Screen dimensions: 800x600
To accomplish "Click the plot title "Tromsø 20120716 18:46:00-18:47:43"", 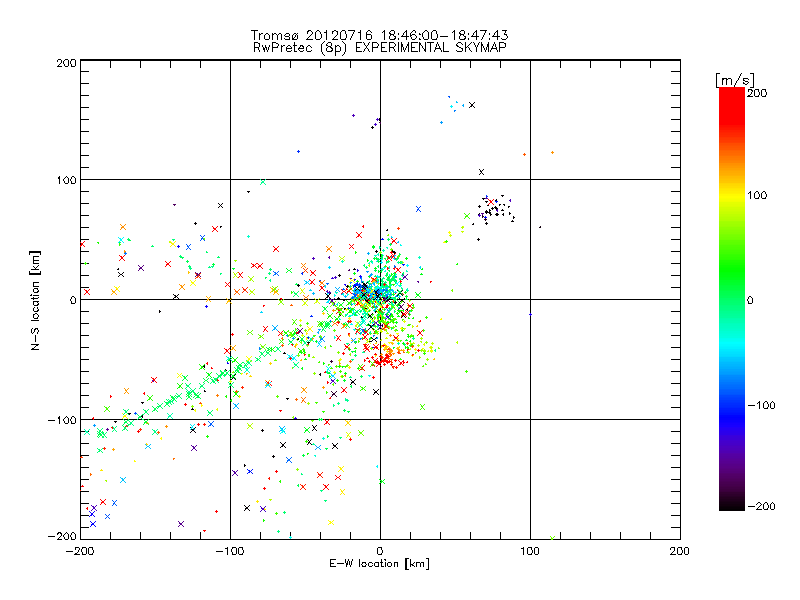I will point(380,35).
